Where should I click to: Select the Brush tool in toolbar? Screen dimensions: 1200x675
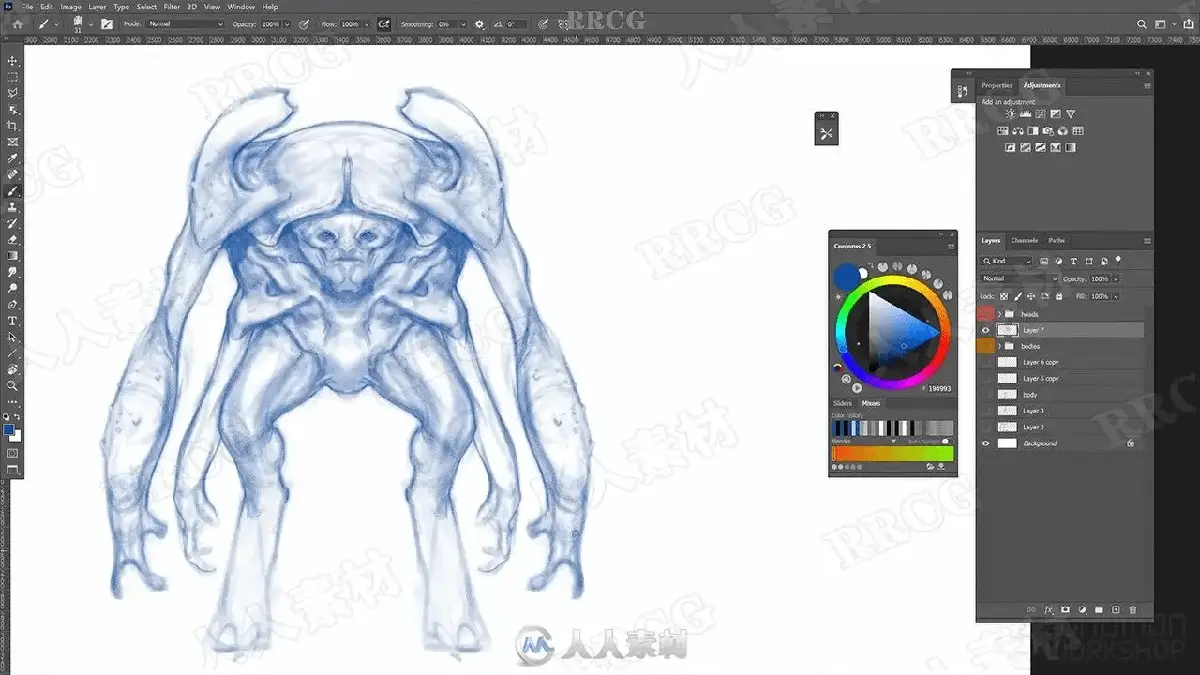tap(13, 190)
